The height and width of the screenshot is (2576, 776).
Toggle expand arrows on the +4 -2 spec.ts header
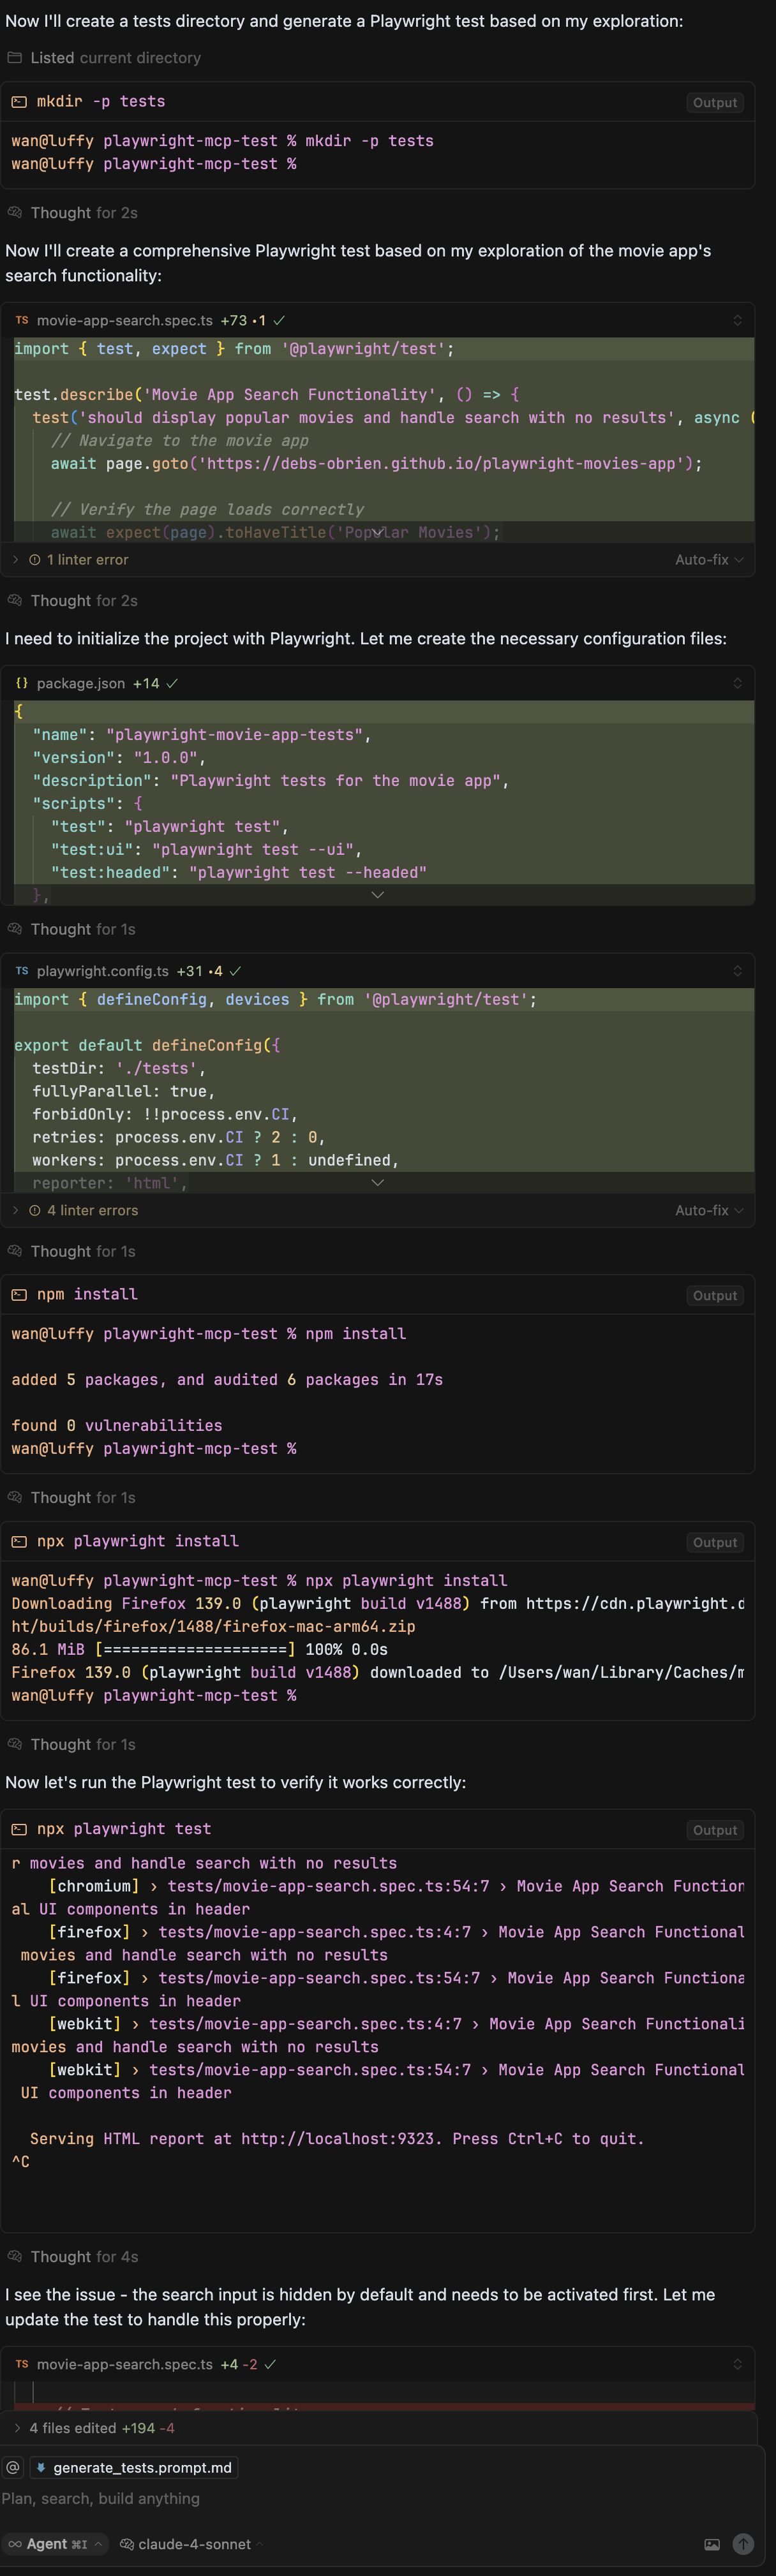[x=737, y=2364]
